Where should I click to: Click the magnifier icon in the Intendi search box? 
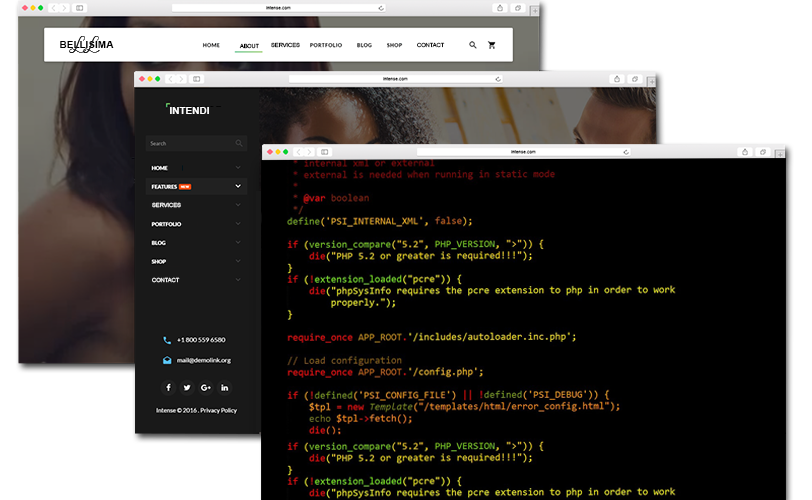click(239, 143)
